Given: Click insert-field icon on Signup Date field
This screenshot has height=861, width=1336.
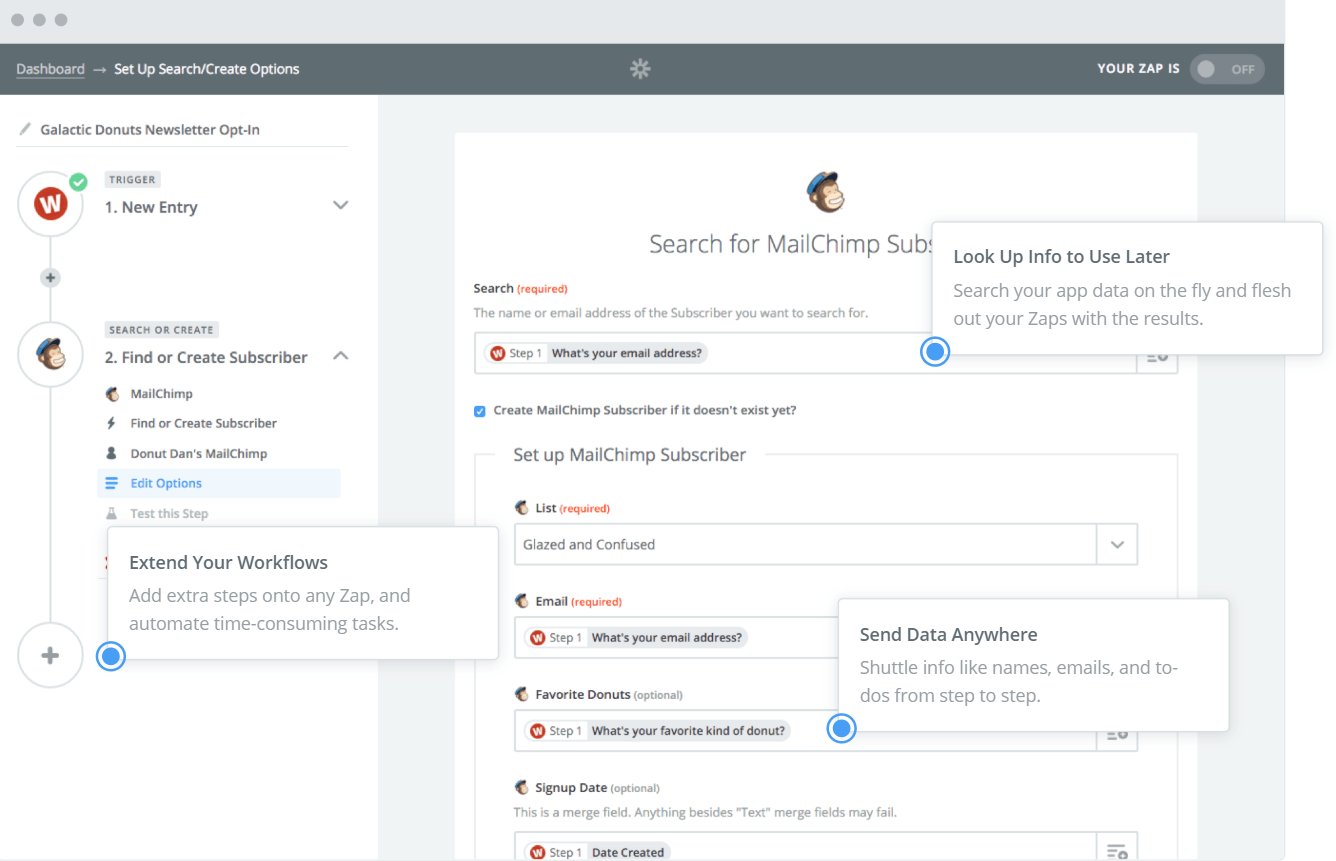Looking at the screenshot, I should click(1117, 851).
